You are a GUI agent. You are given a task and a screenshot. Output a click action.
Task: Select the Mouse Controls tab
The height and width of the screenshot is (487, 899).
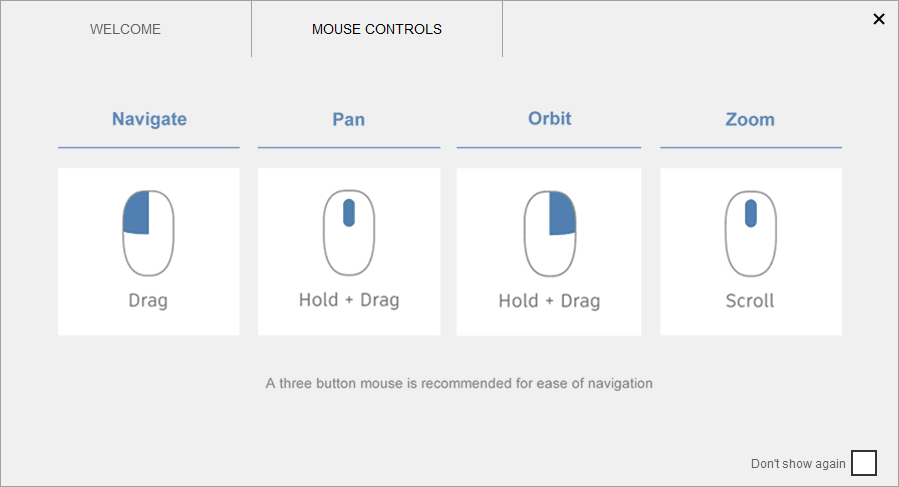click(x=377, y=29)
